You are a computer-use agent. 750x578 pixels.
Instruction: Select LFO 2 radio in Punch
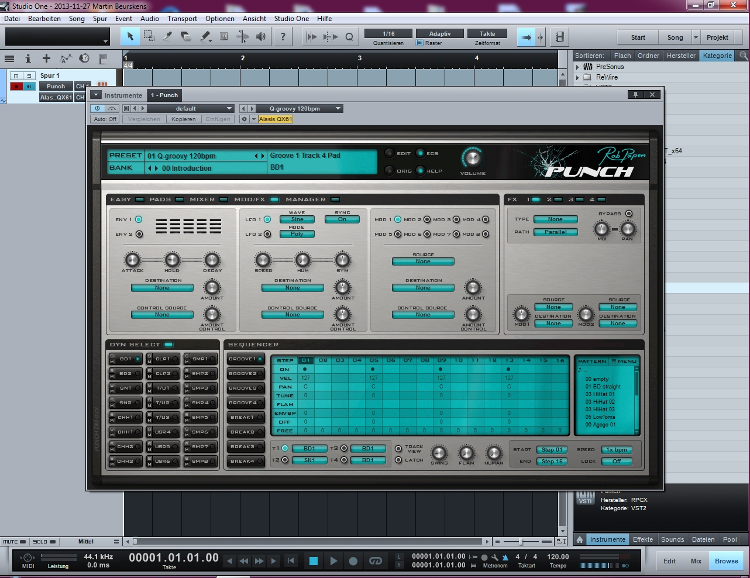267,234
